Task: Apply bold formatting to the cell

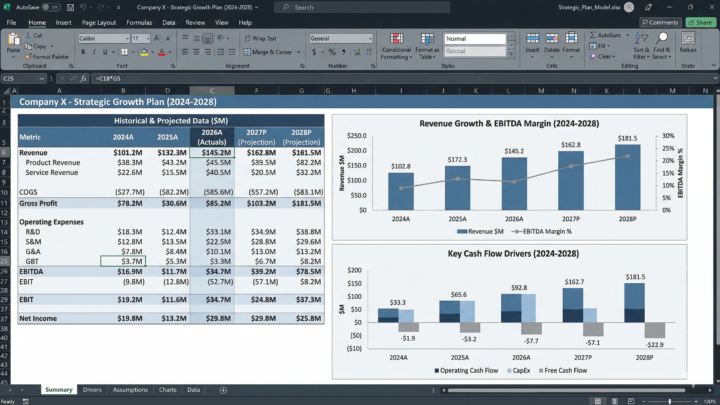Action: coord(82,52)
